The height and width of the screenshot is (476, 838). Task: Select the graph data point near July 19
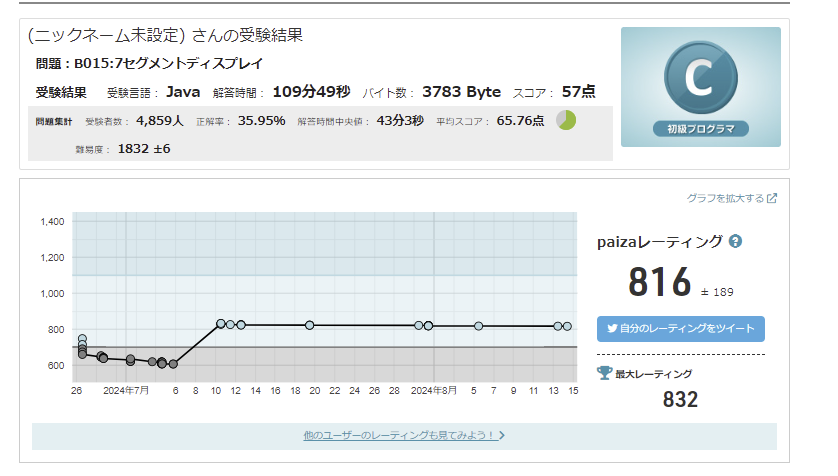click(310, 325)
